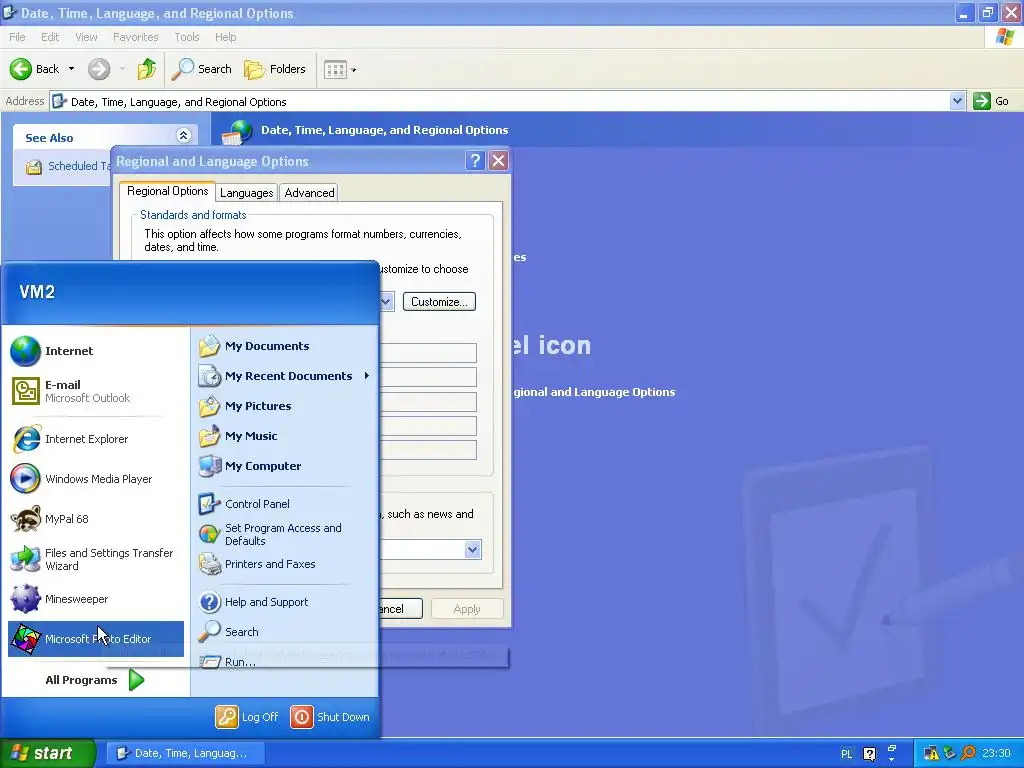Viewport: 1024px width, 768px height.
Task: Click the magnifier tray icon
Action: coord(968,753)
